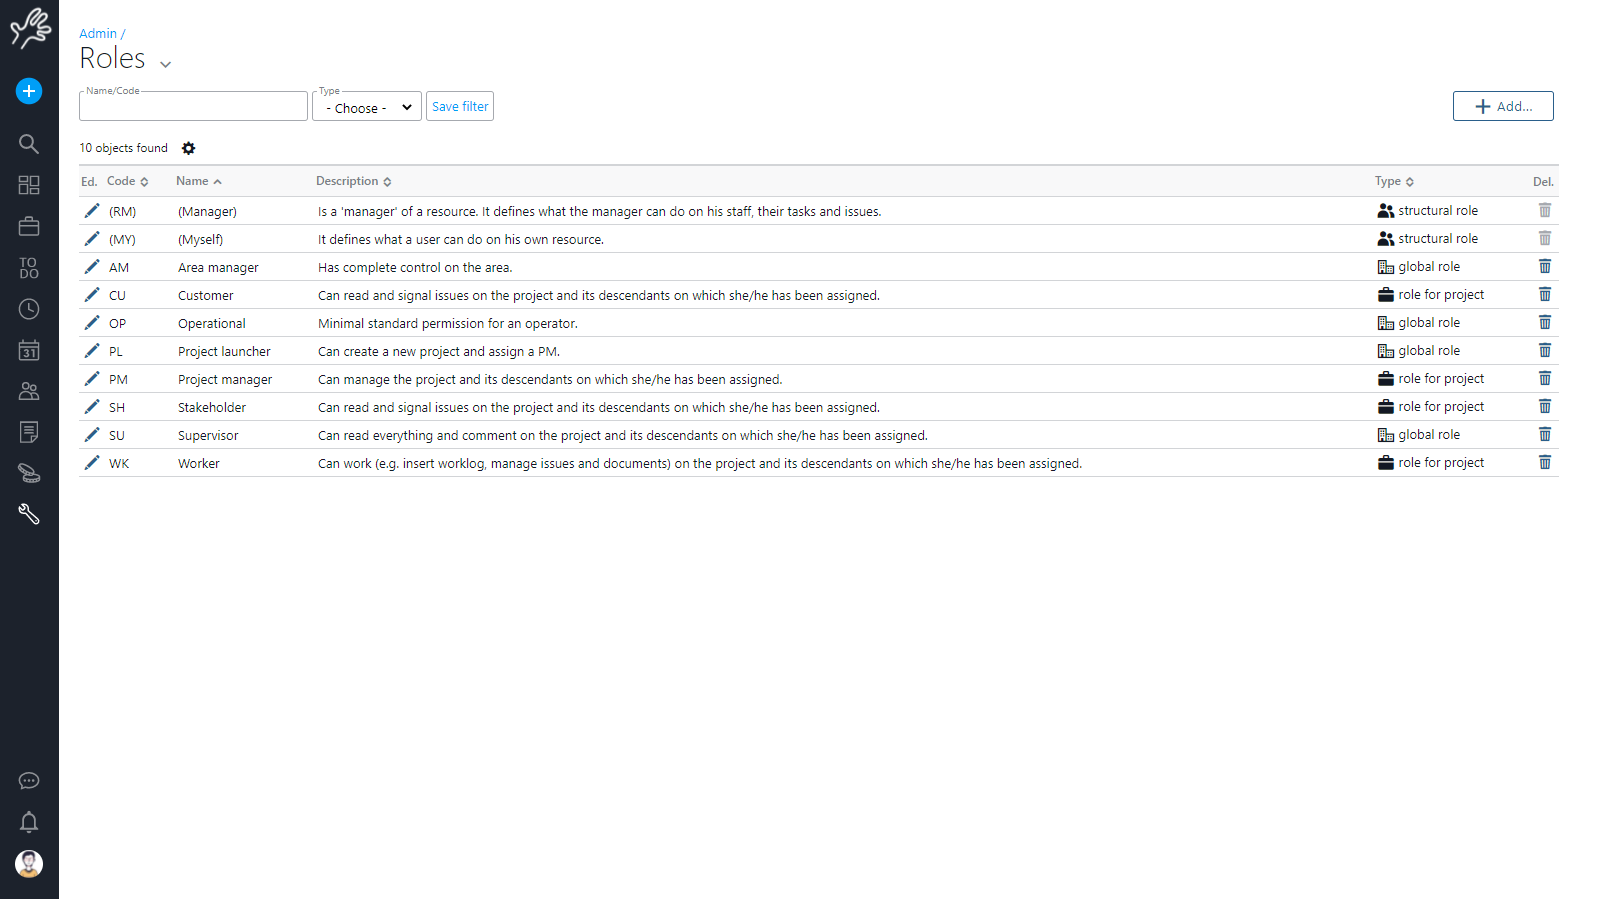The height and width of the screenshot is (899, 1599).
Task: Sort roles by Description column header
Action: point(353,181)
